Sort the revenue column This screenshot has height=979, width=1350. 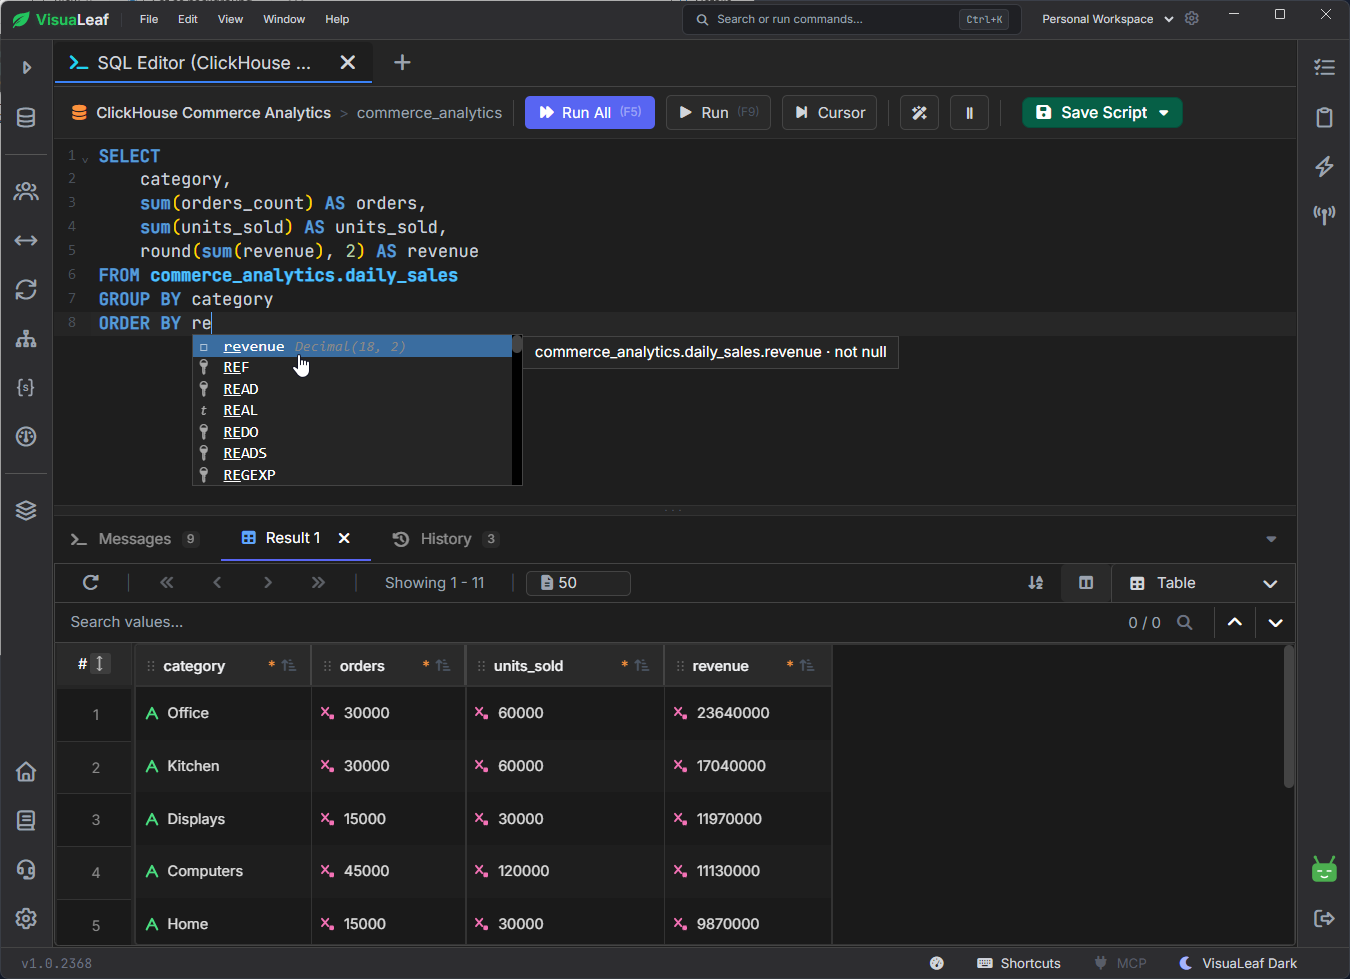click(807, 666)
